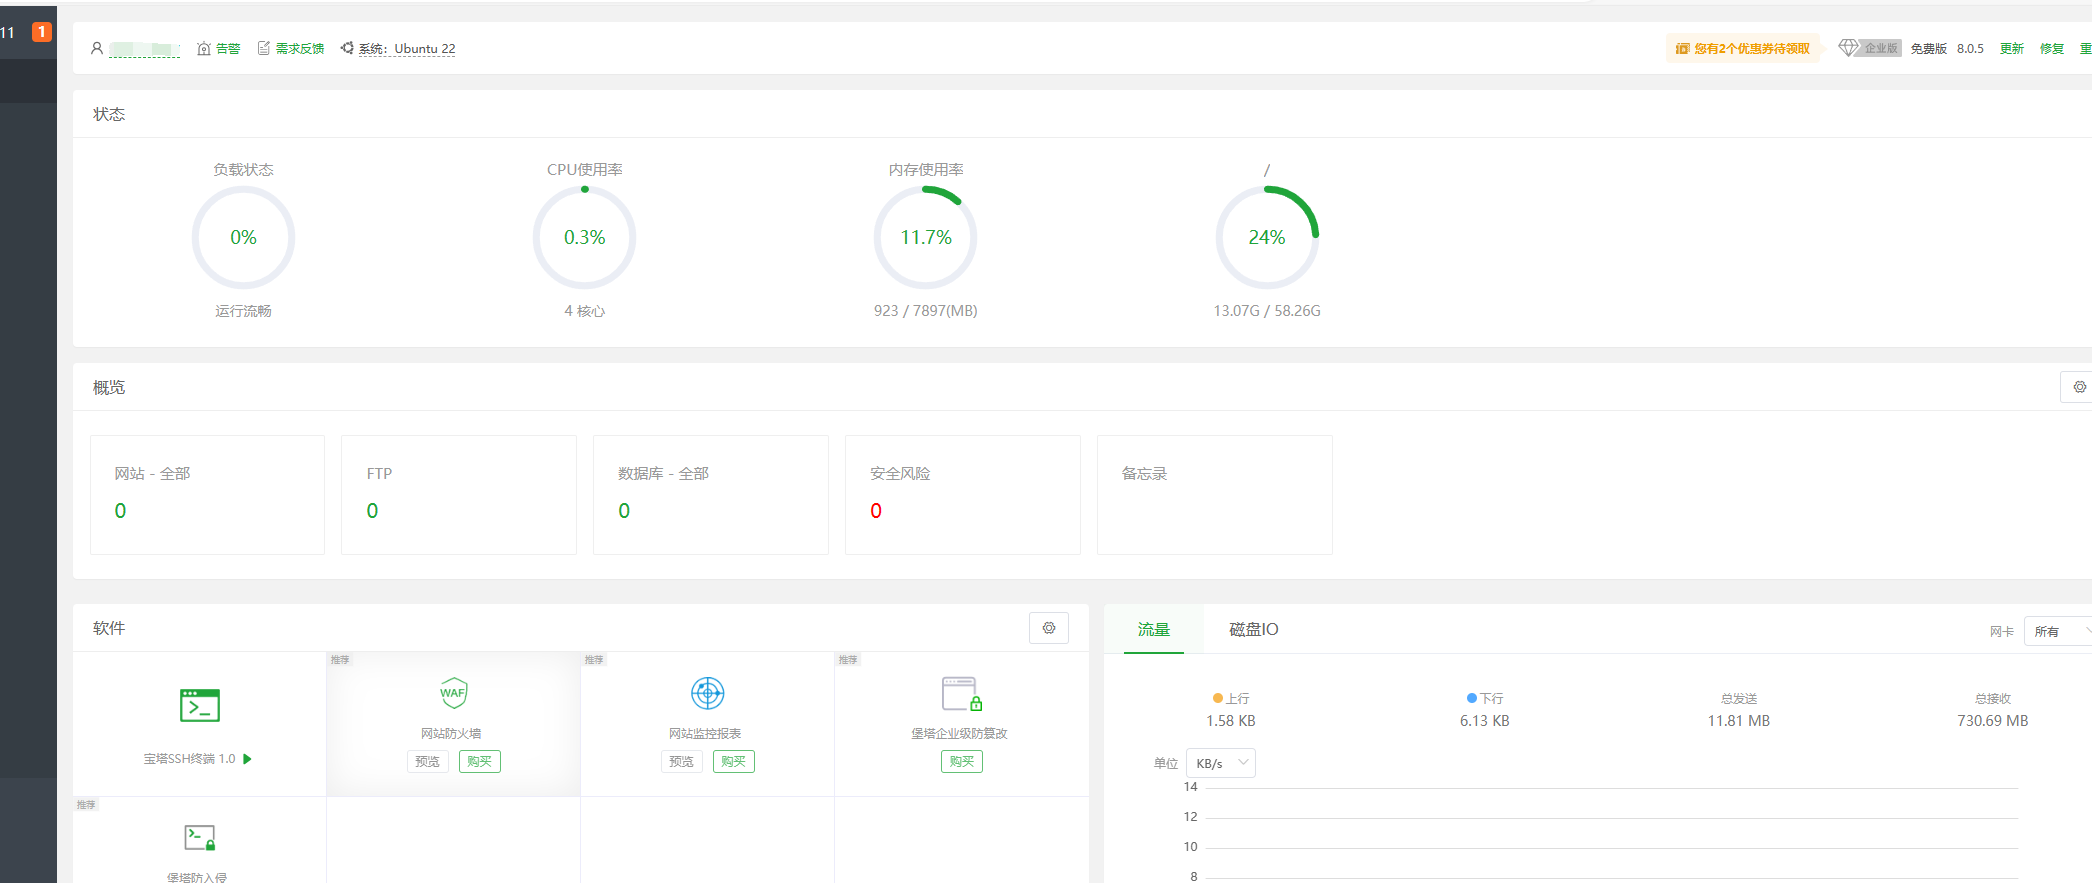Click the blue 下行 legend dot
Image resolution: width=2092 pixels, height=883 pixels.
point(1472,698)
